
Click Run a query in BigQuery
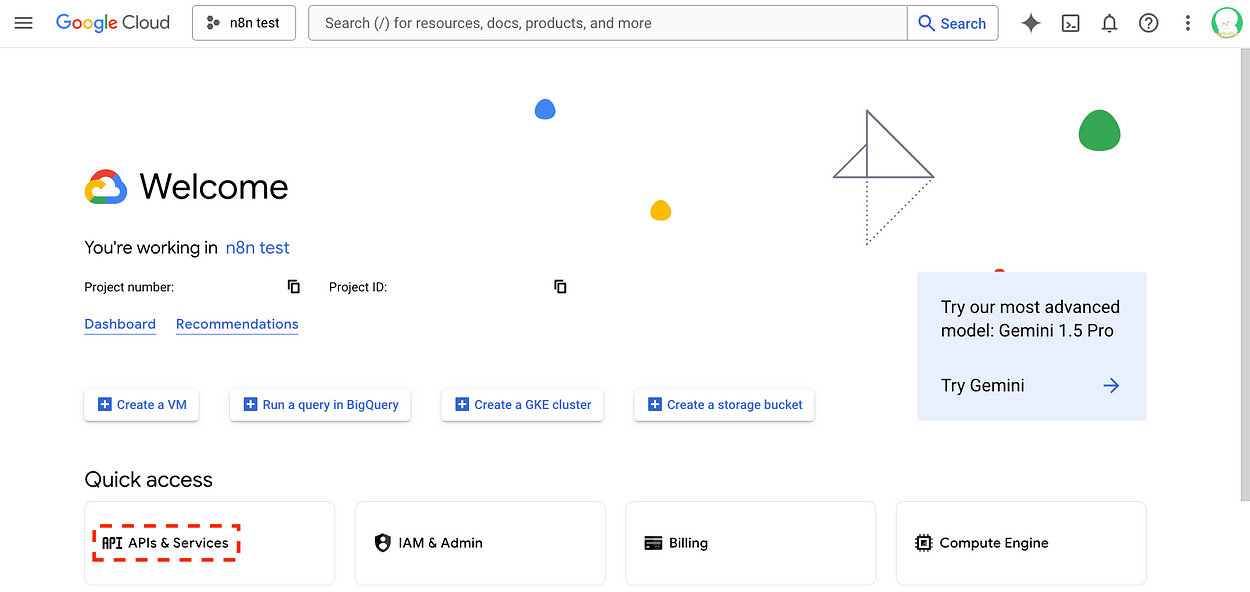click(320, 405)
